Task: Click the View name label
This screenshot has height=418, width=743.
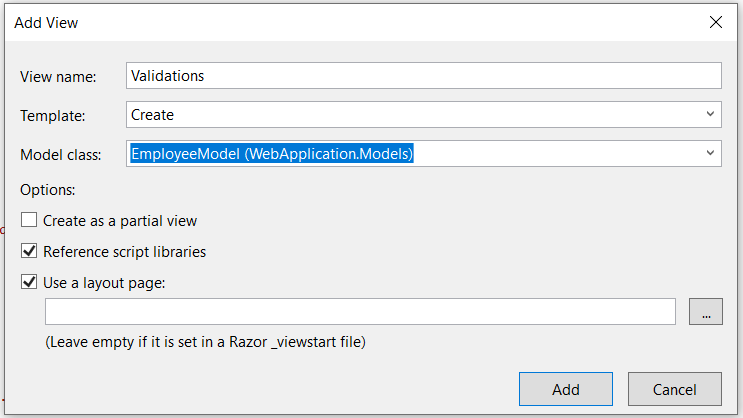Action: (x=58, y=77)
